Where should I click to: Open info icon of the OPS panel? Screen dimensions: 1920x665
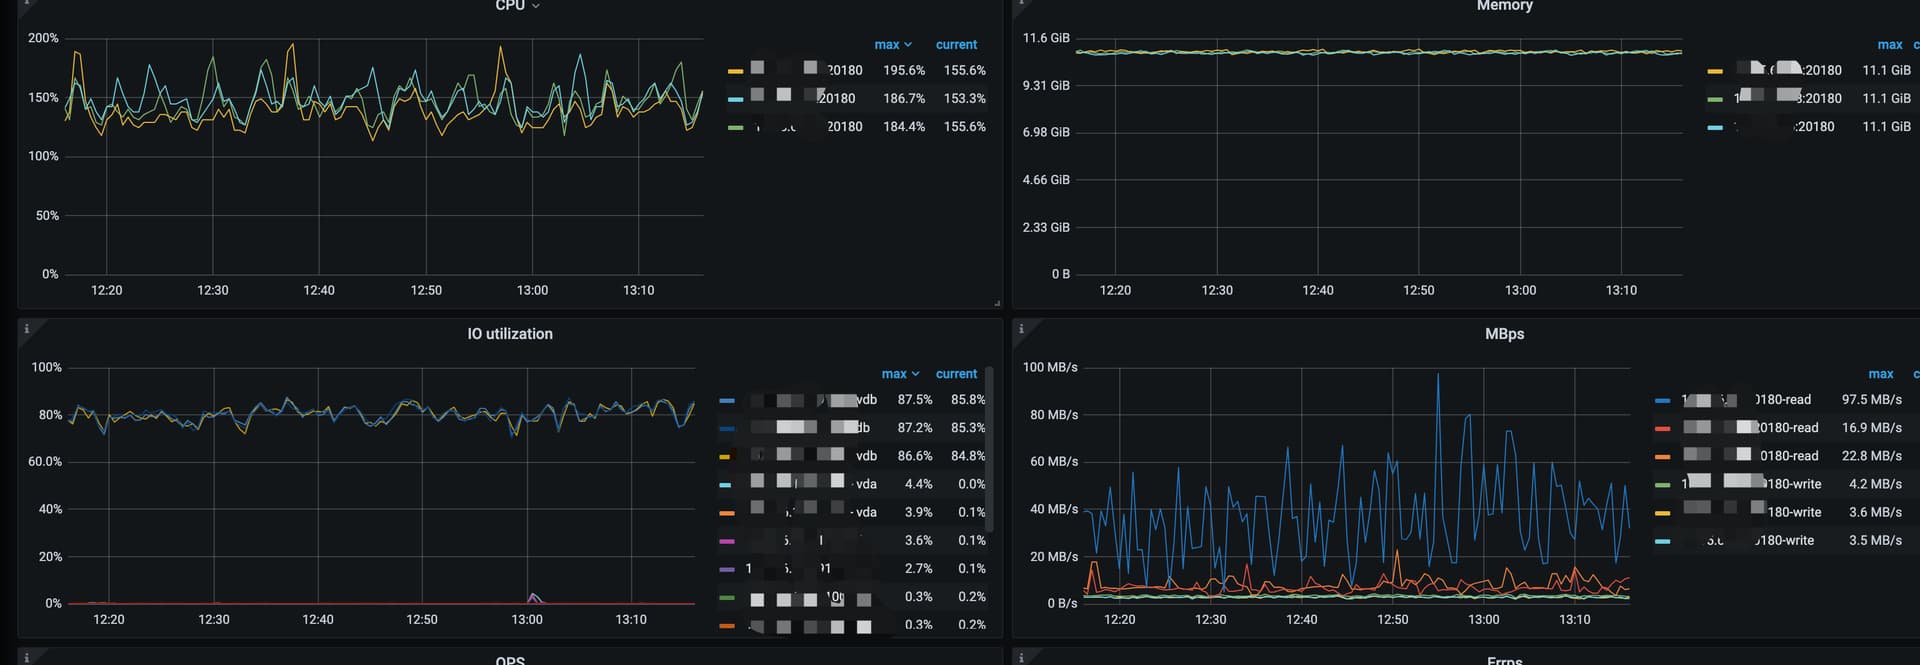pyautogui.click(x=26, y=657)
